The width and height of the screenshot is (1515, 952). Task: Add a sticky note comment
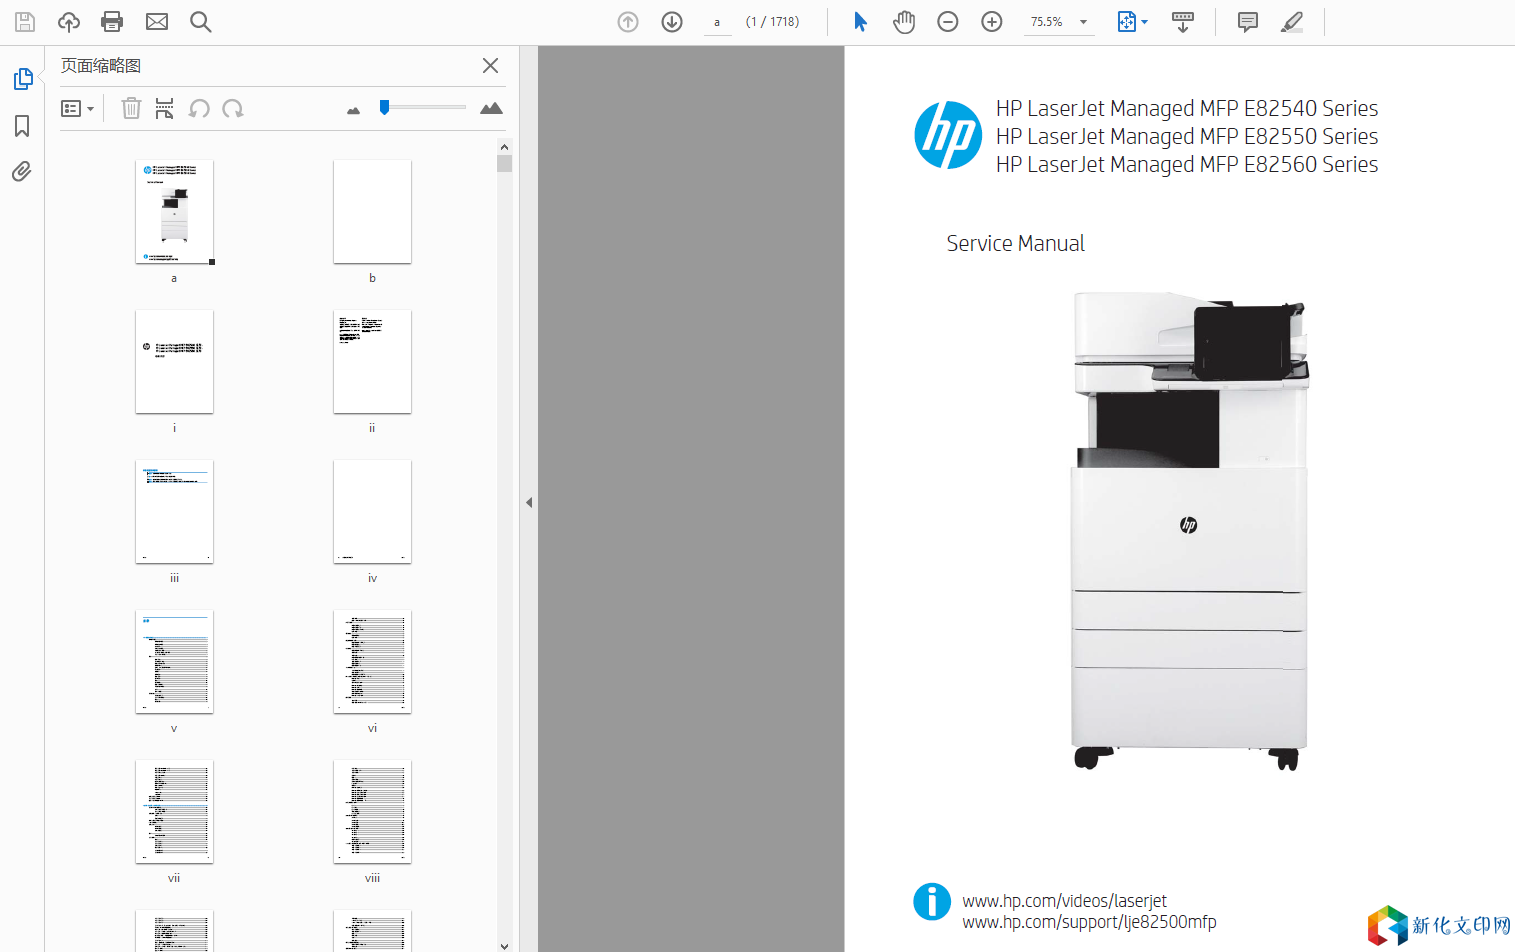tap(1247, 22)
